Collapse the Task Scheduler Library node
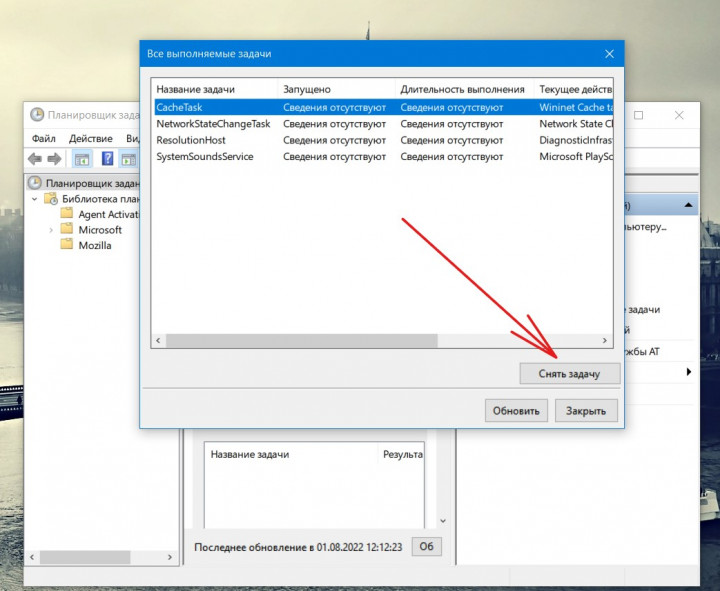The height and width of the screenshot is (591, 720). pos(36,199)
